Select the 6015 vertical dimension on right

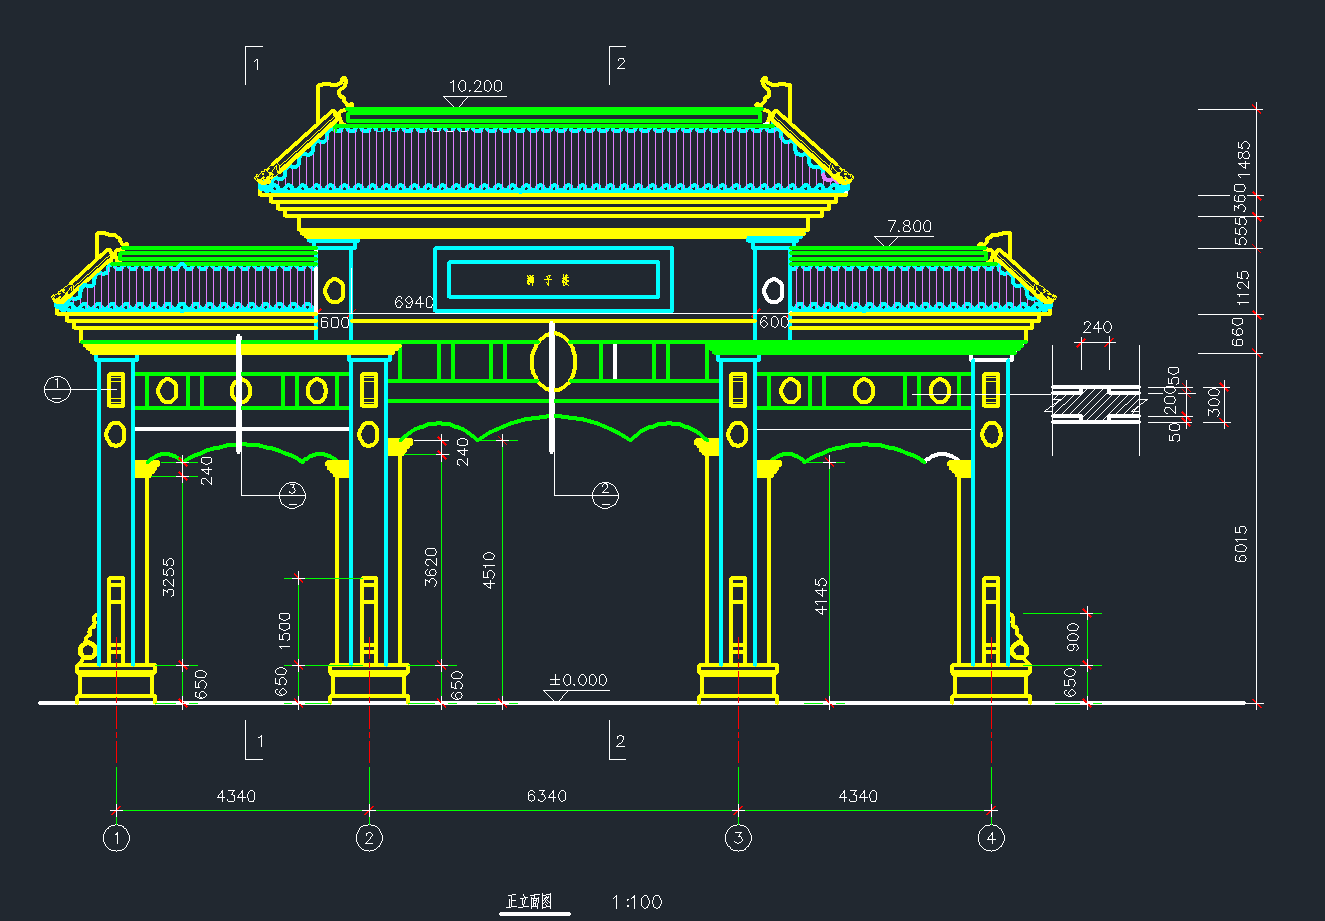point(1241,544)
